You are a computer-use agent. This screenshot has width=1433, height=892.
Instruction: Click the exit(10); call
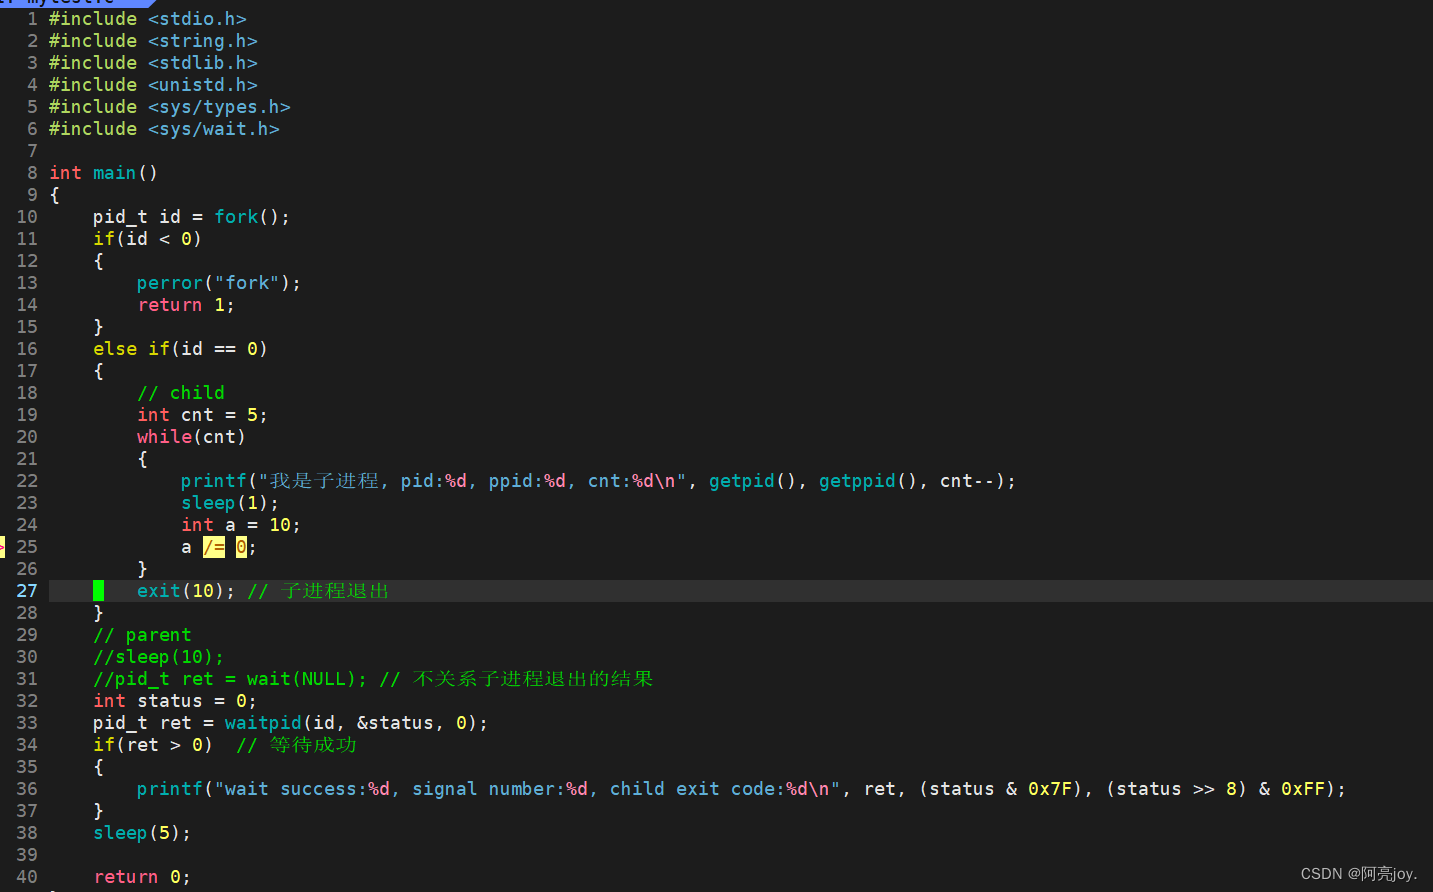(x=186, y=591)
